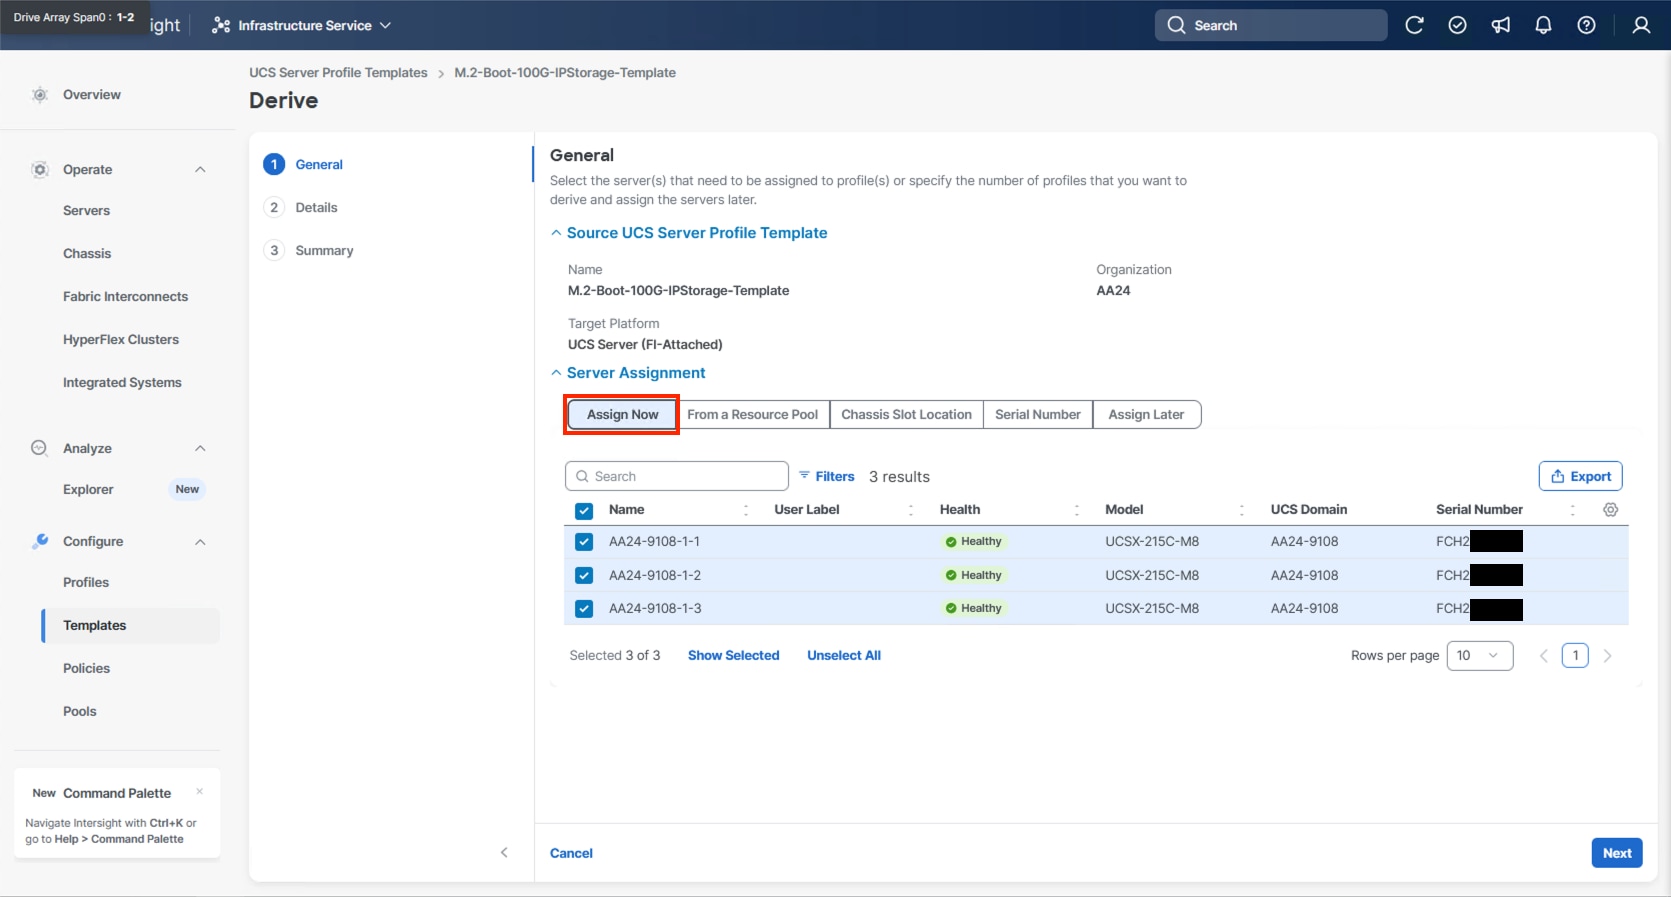Collapse the Source UCS Server Profile Template section
The image size is (1671, 897).
[556, 233]
